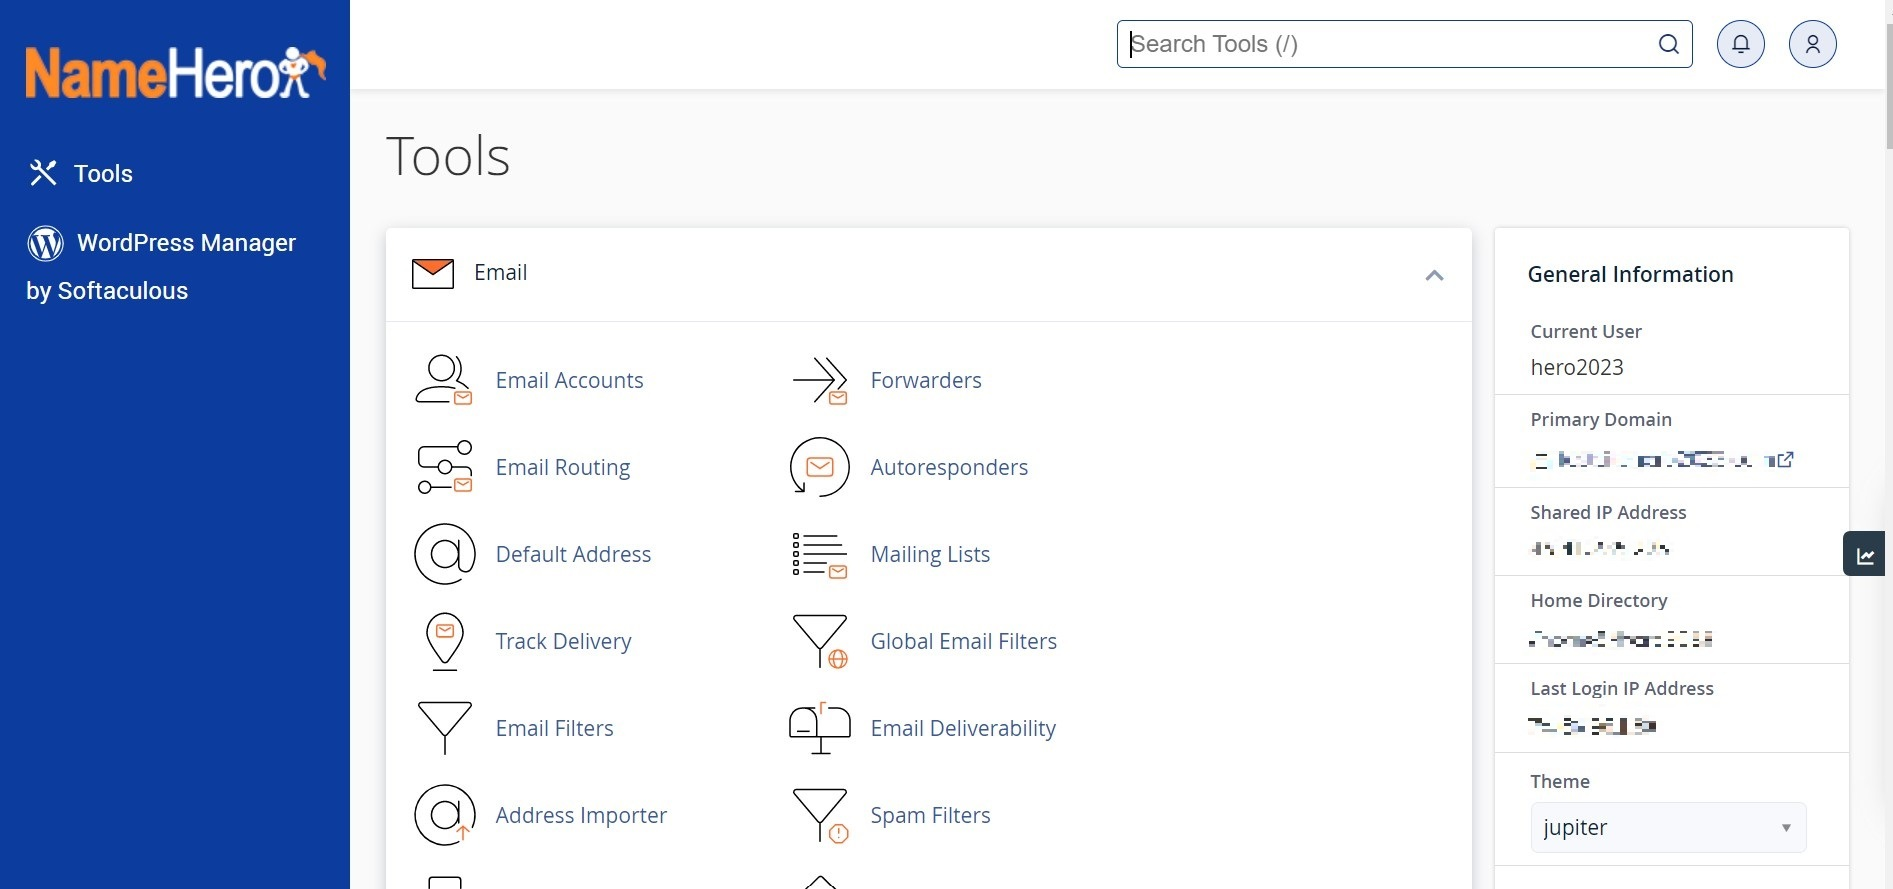Click the Home Directory label
Screen dimensions: 1893x889
click(x=1599, y=600)
